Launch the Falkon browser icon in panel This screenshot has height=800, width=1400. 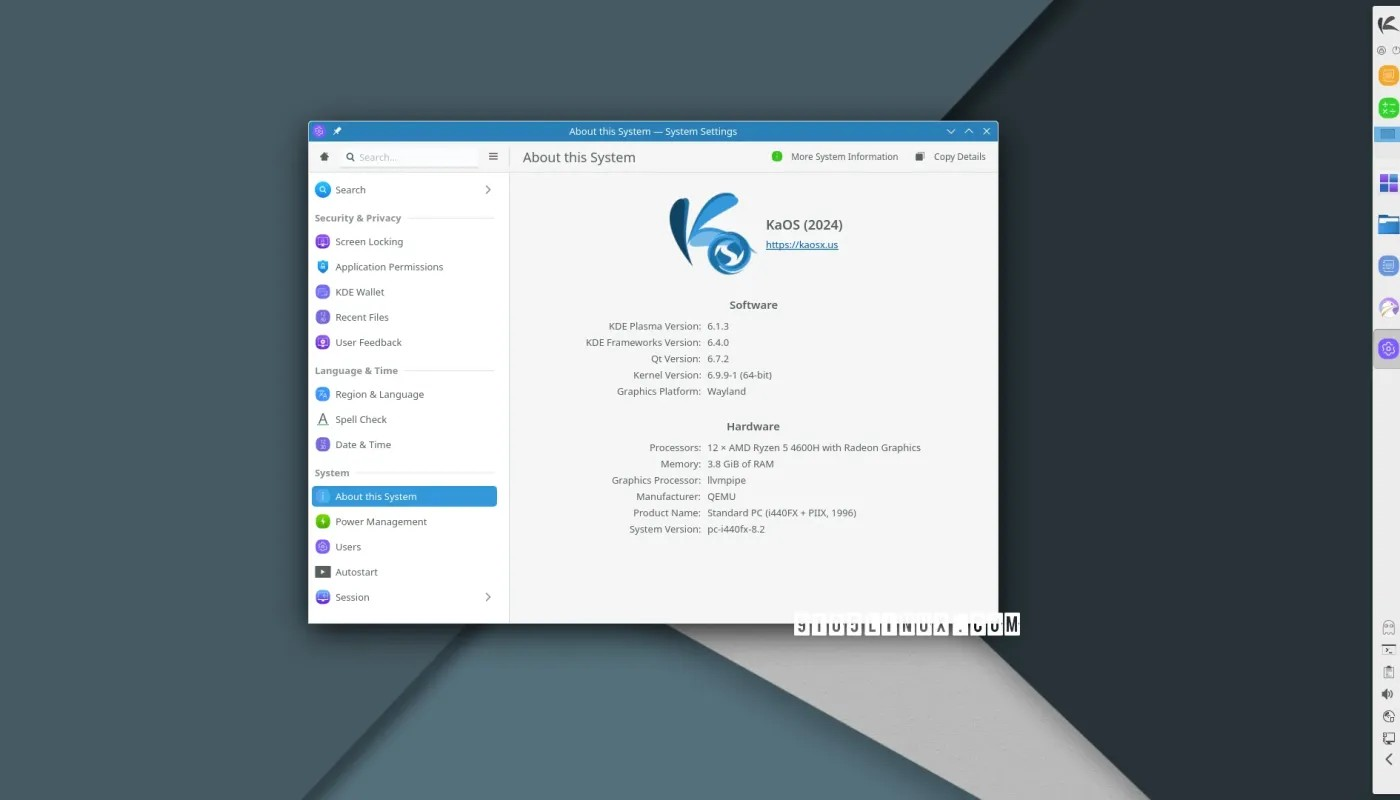tap(1388, 308)
